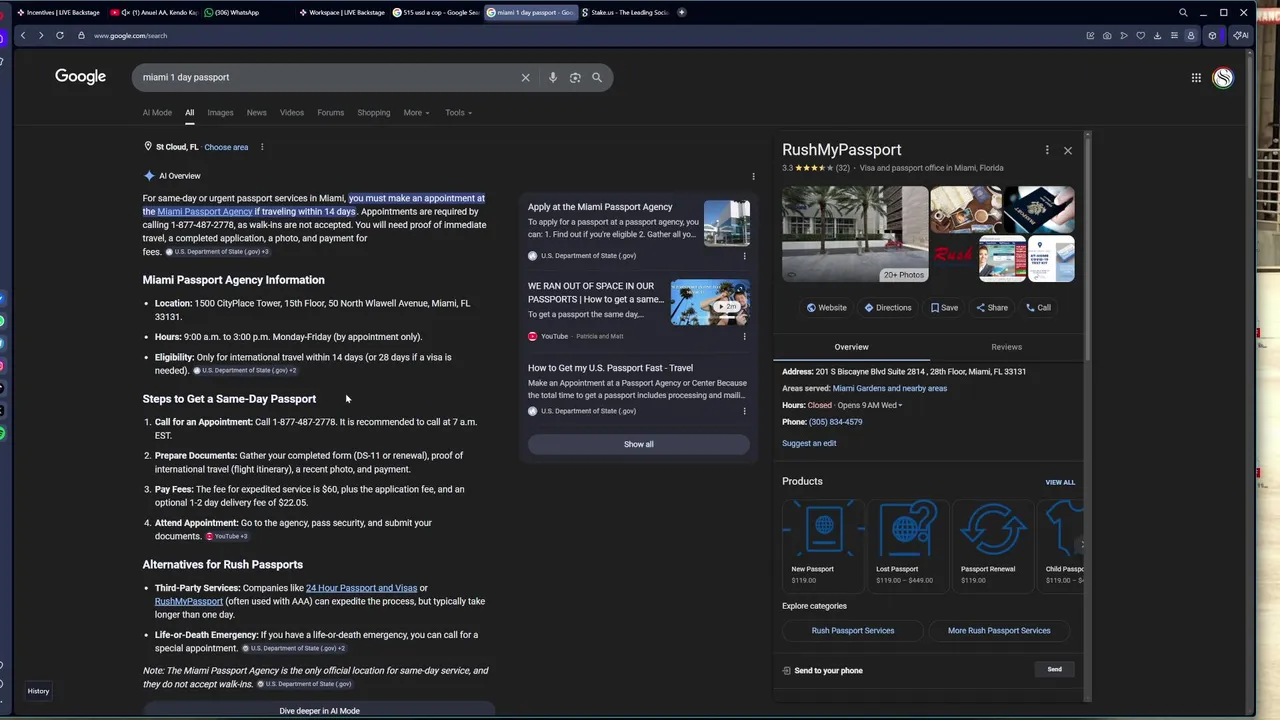1280x720 pixels.
Task: Click the Choose area link
Action: tap(226, 147)
